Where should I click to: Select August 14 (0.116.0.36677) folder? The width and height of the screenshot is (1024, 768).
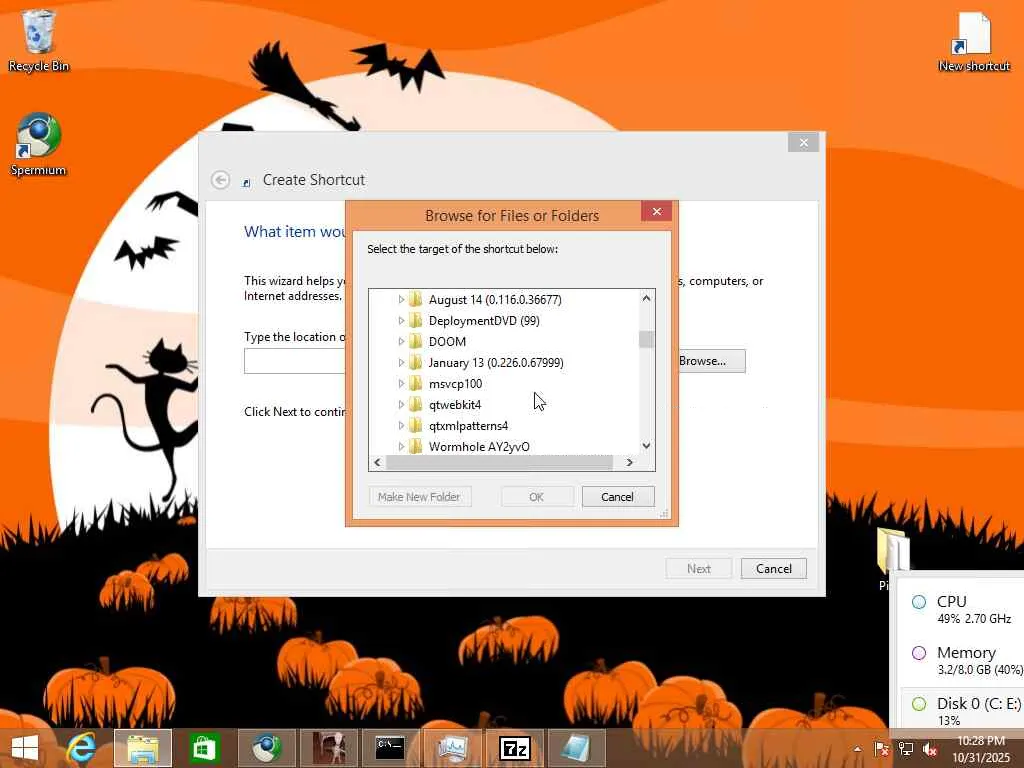coord(495,300)
